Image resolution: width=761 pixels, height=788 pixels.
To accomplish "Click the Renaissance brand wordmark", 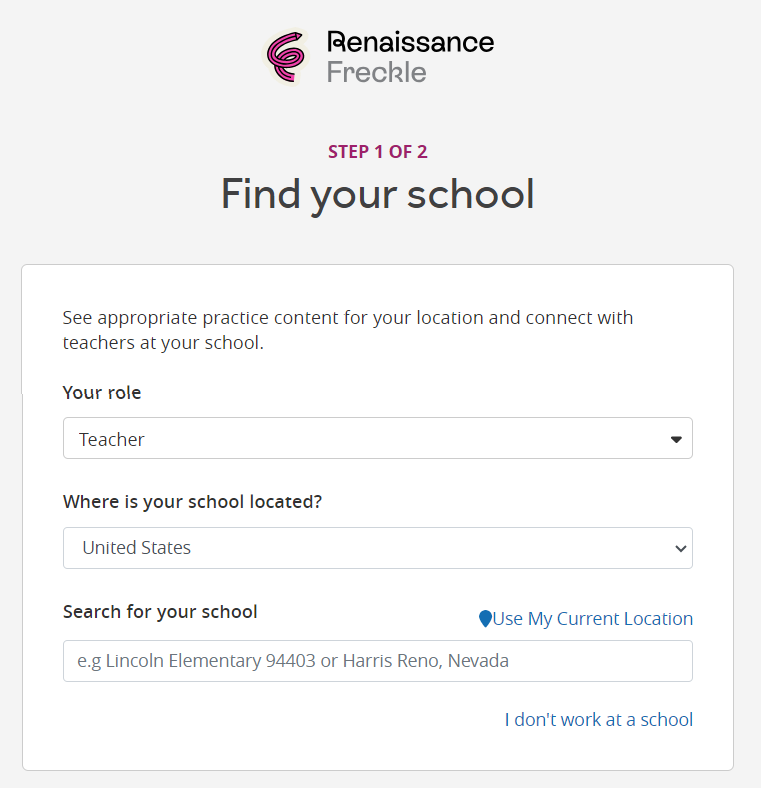I will click(x=410, y=42).
